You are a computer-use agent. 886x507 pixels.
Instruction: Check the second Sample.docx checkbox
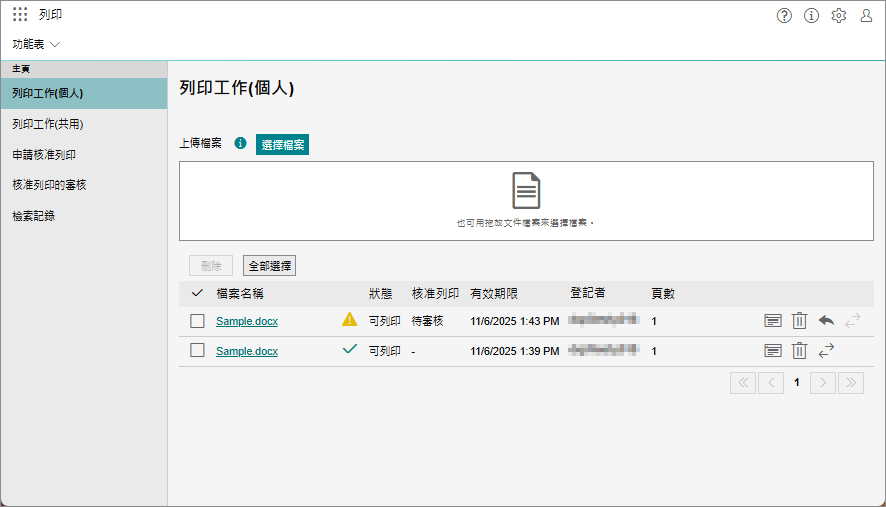(197, 351)
